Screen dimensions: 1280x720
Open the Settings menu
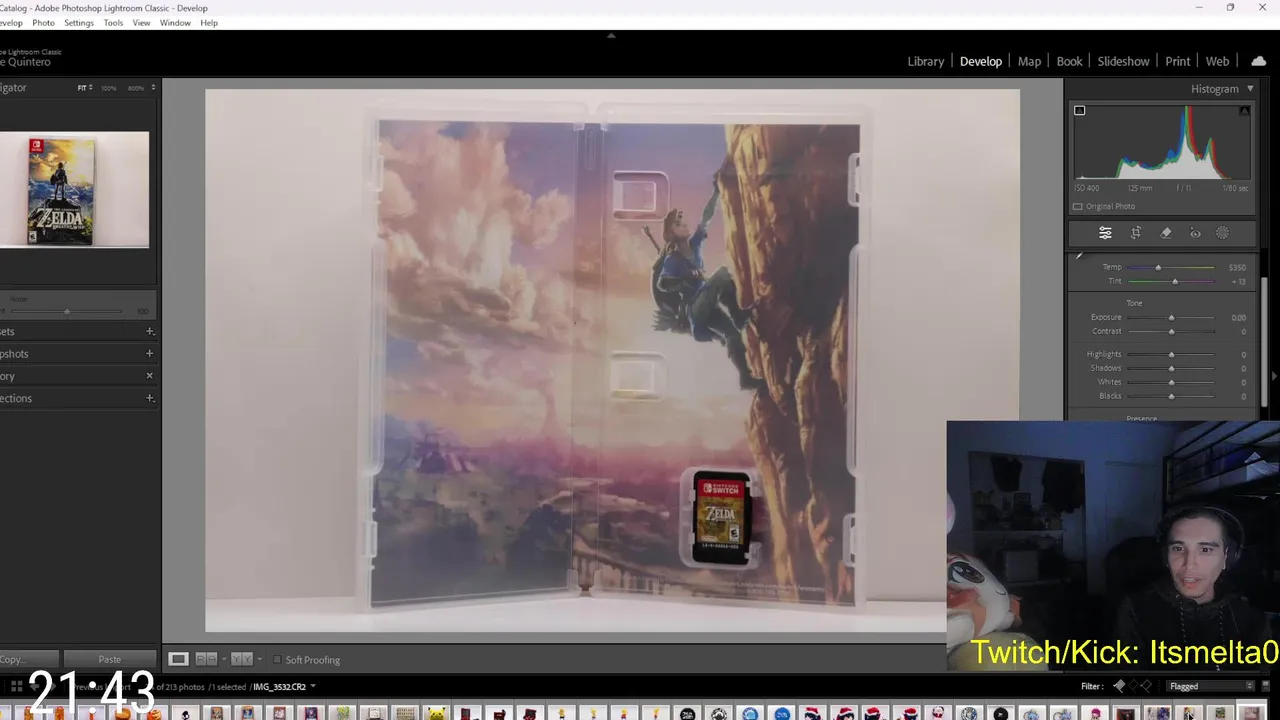point(78,23)
